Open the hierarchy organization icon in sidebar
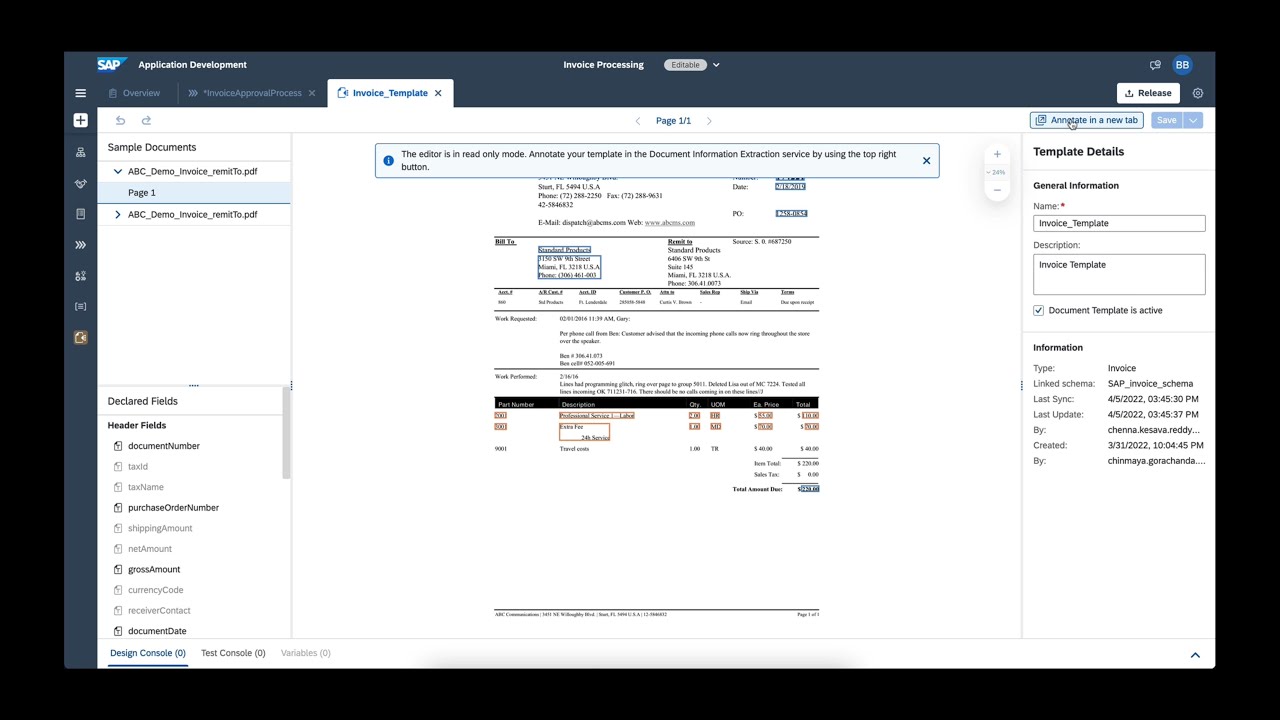Image resolution: width=1280 pixels, height=720 pixels. point(81,152)
